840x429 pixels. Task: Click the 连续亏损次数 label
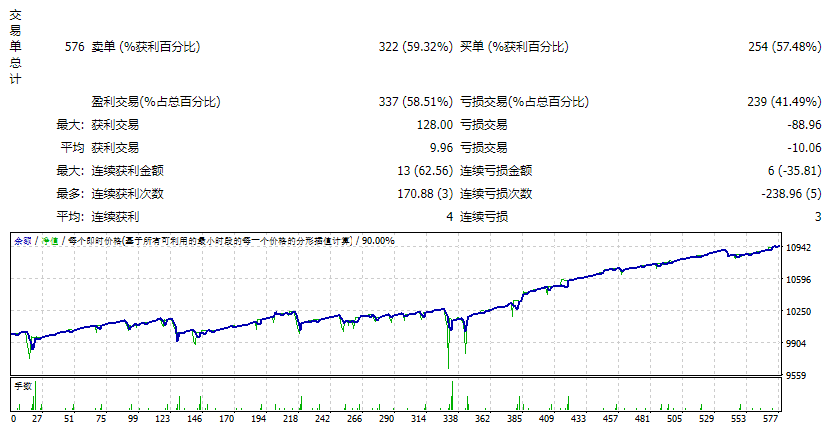coord(496,194)
